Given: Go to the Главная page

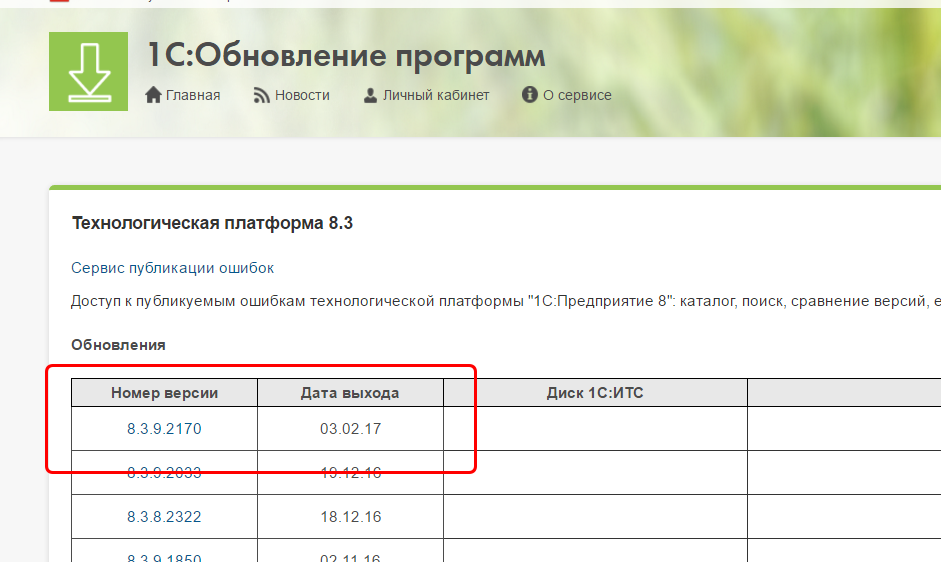Looking at the screenshot, I should 193,95.
